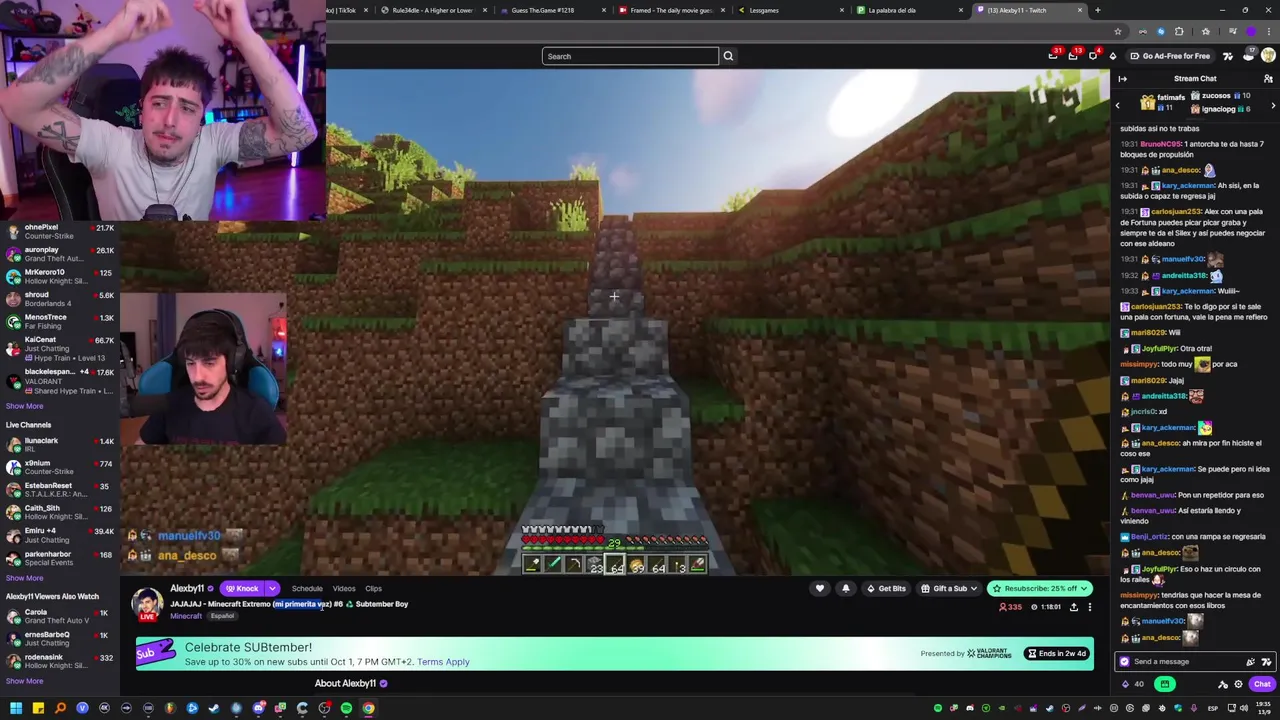Open the chat identity sword icon

1223,684
